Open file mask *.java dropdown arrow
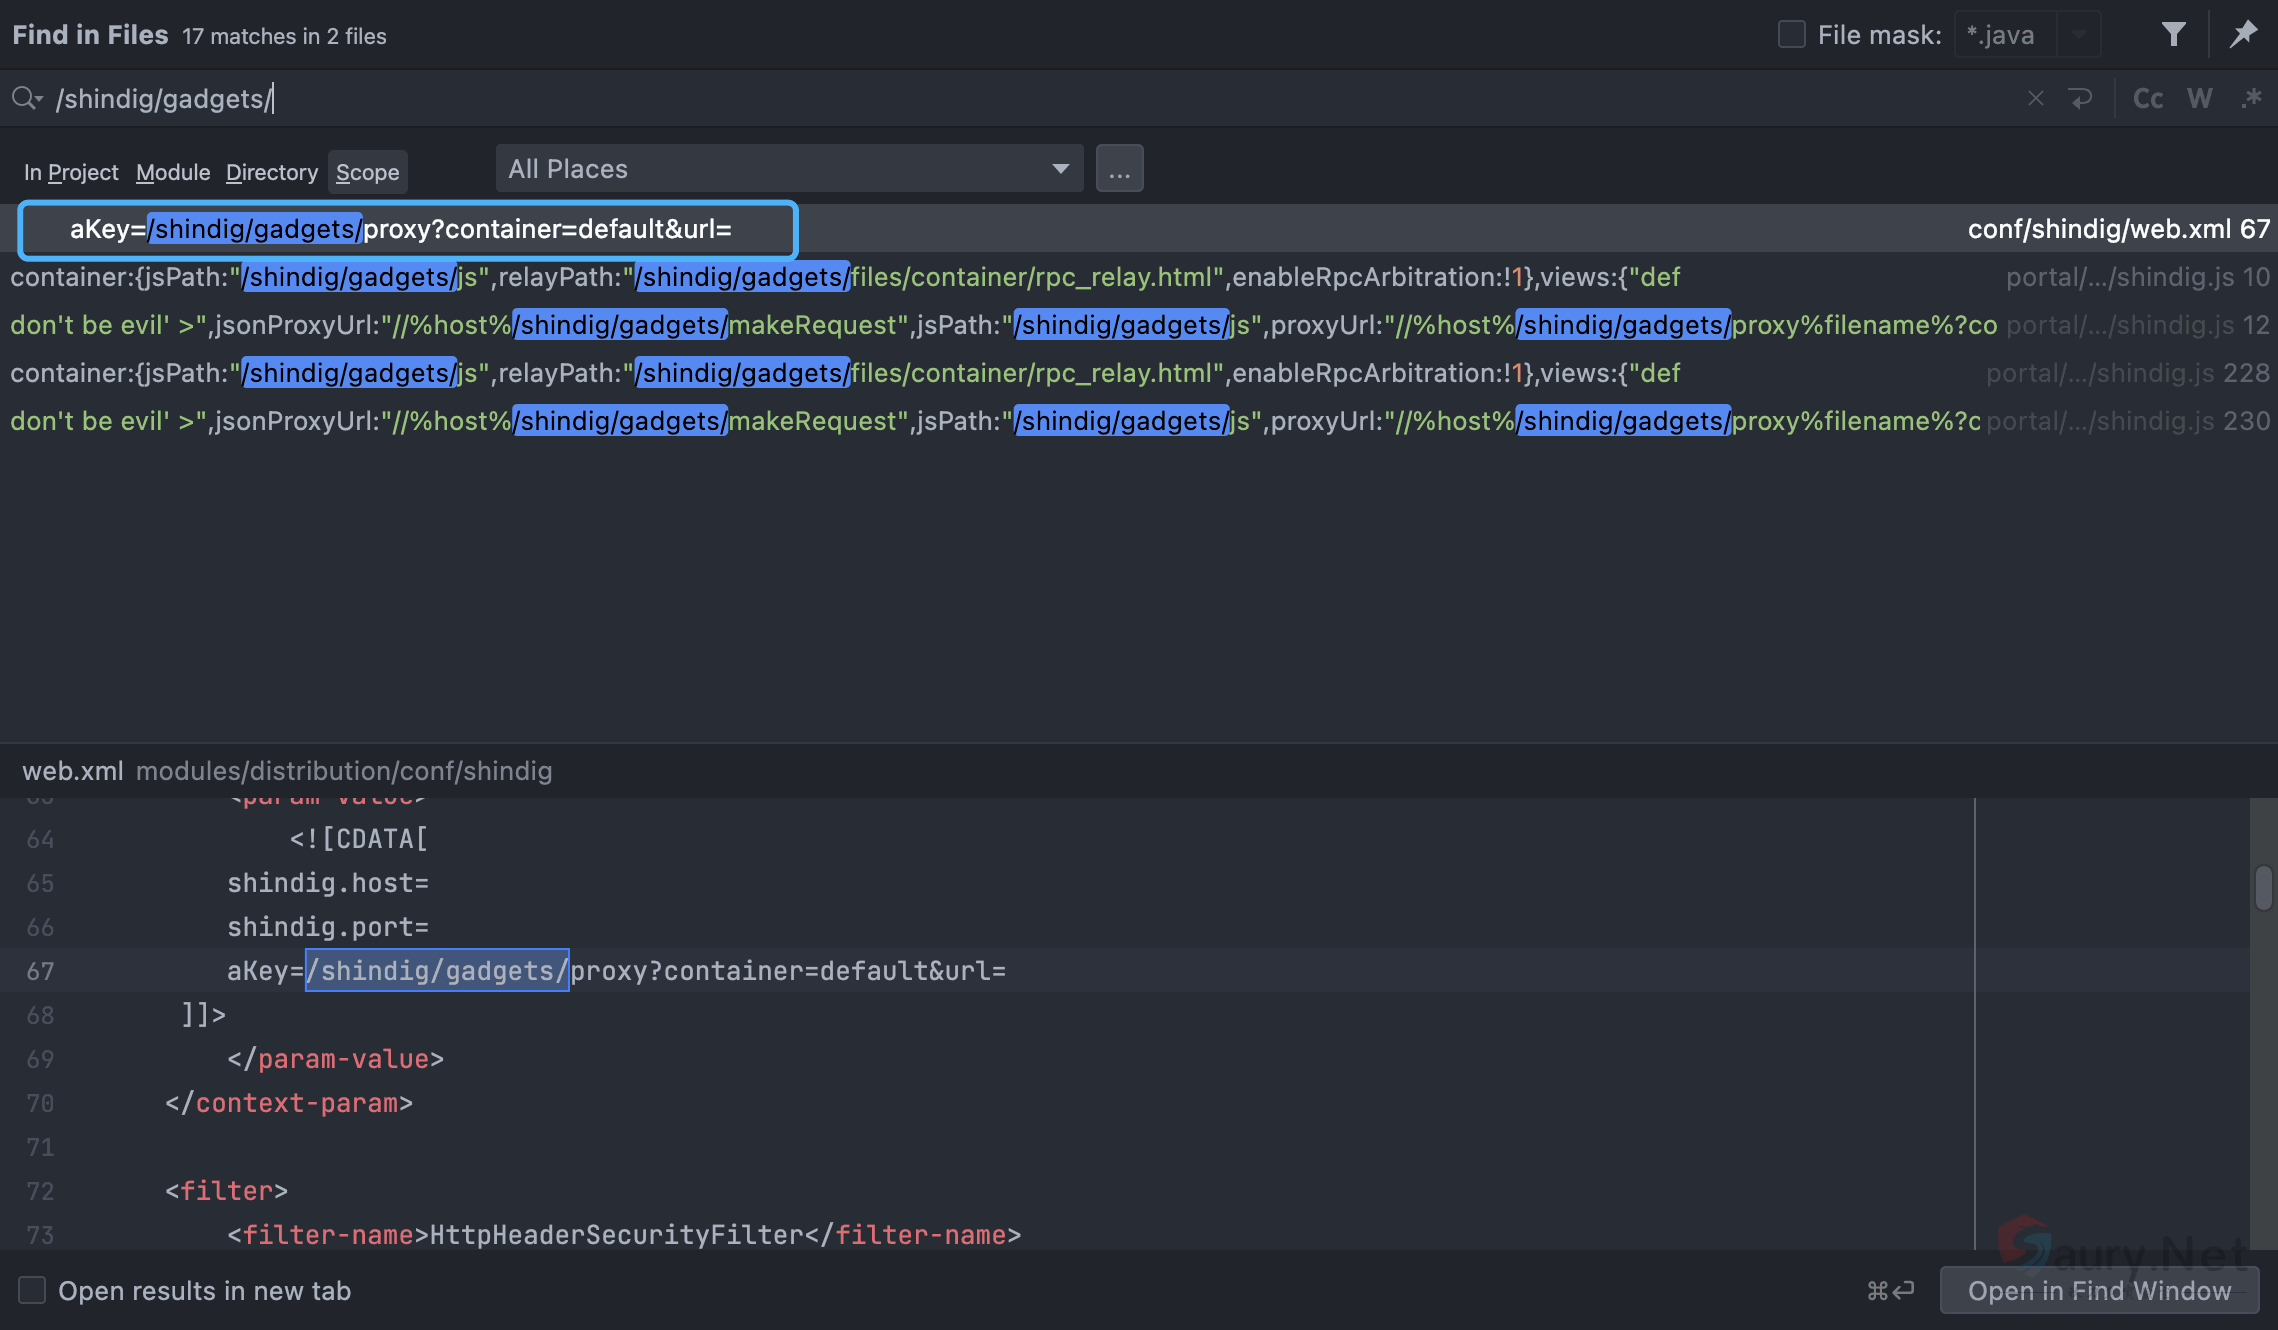Image resolution: width=2278 pixels, height=1330 pixels. [2079, 35]
